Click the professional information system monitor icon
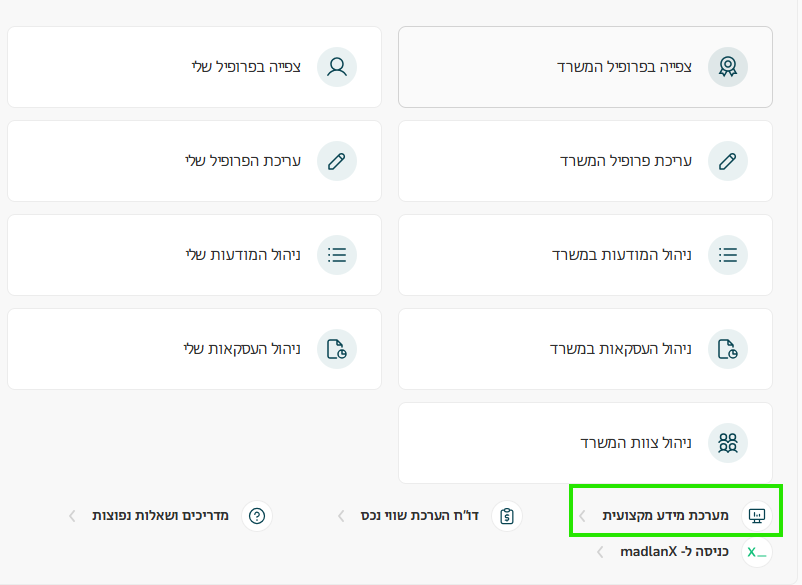This screenshot has height=585, width=802. click(756, 516)
